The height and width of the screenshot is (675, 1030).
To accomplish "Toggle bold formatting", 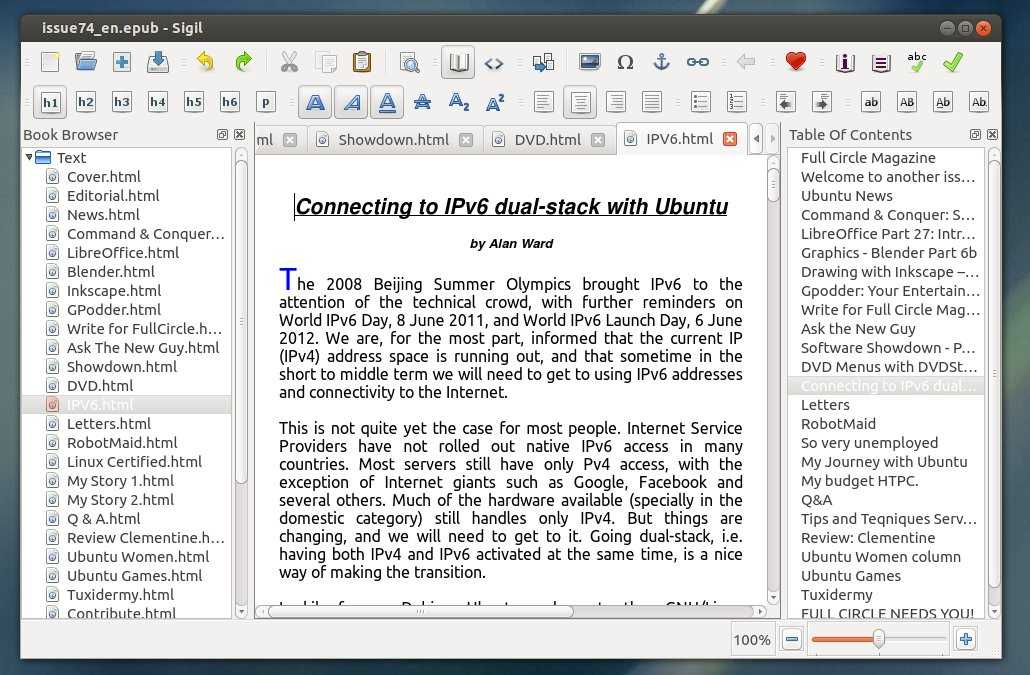I will [316, 102].
